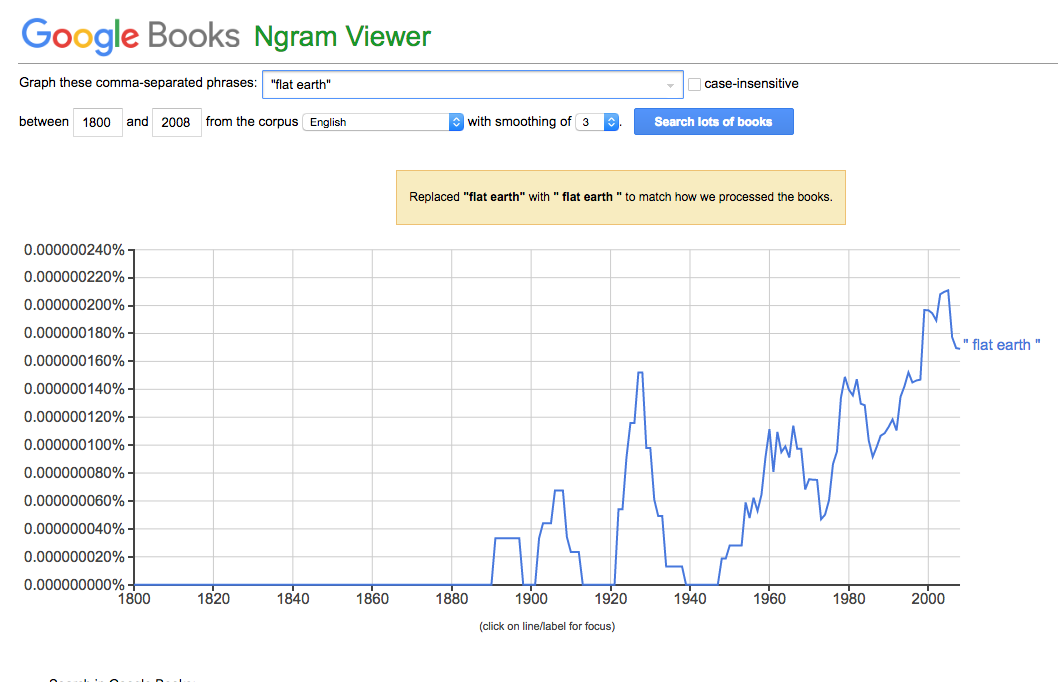Image resolution: width=1058 pixels, height=682 pixels.
Task: Click the "click on line/label for focus" text
Action: point(547,626)
